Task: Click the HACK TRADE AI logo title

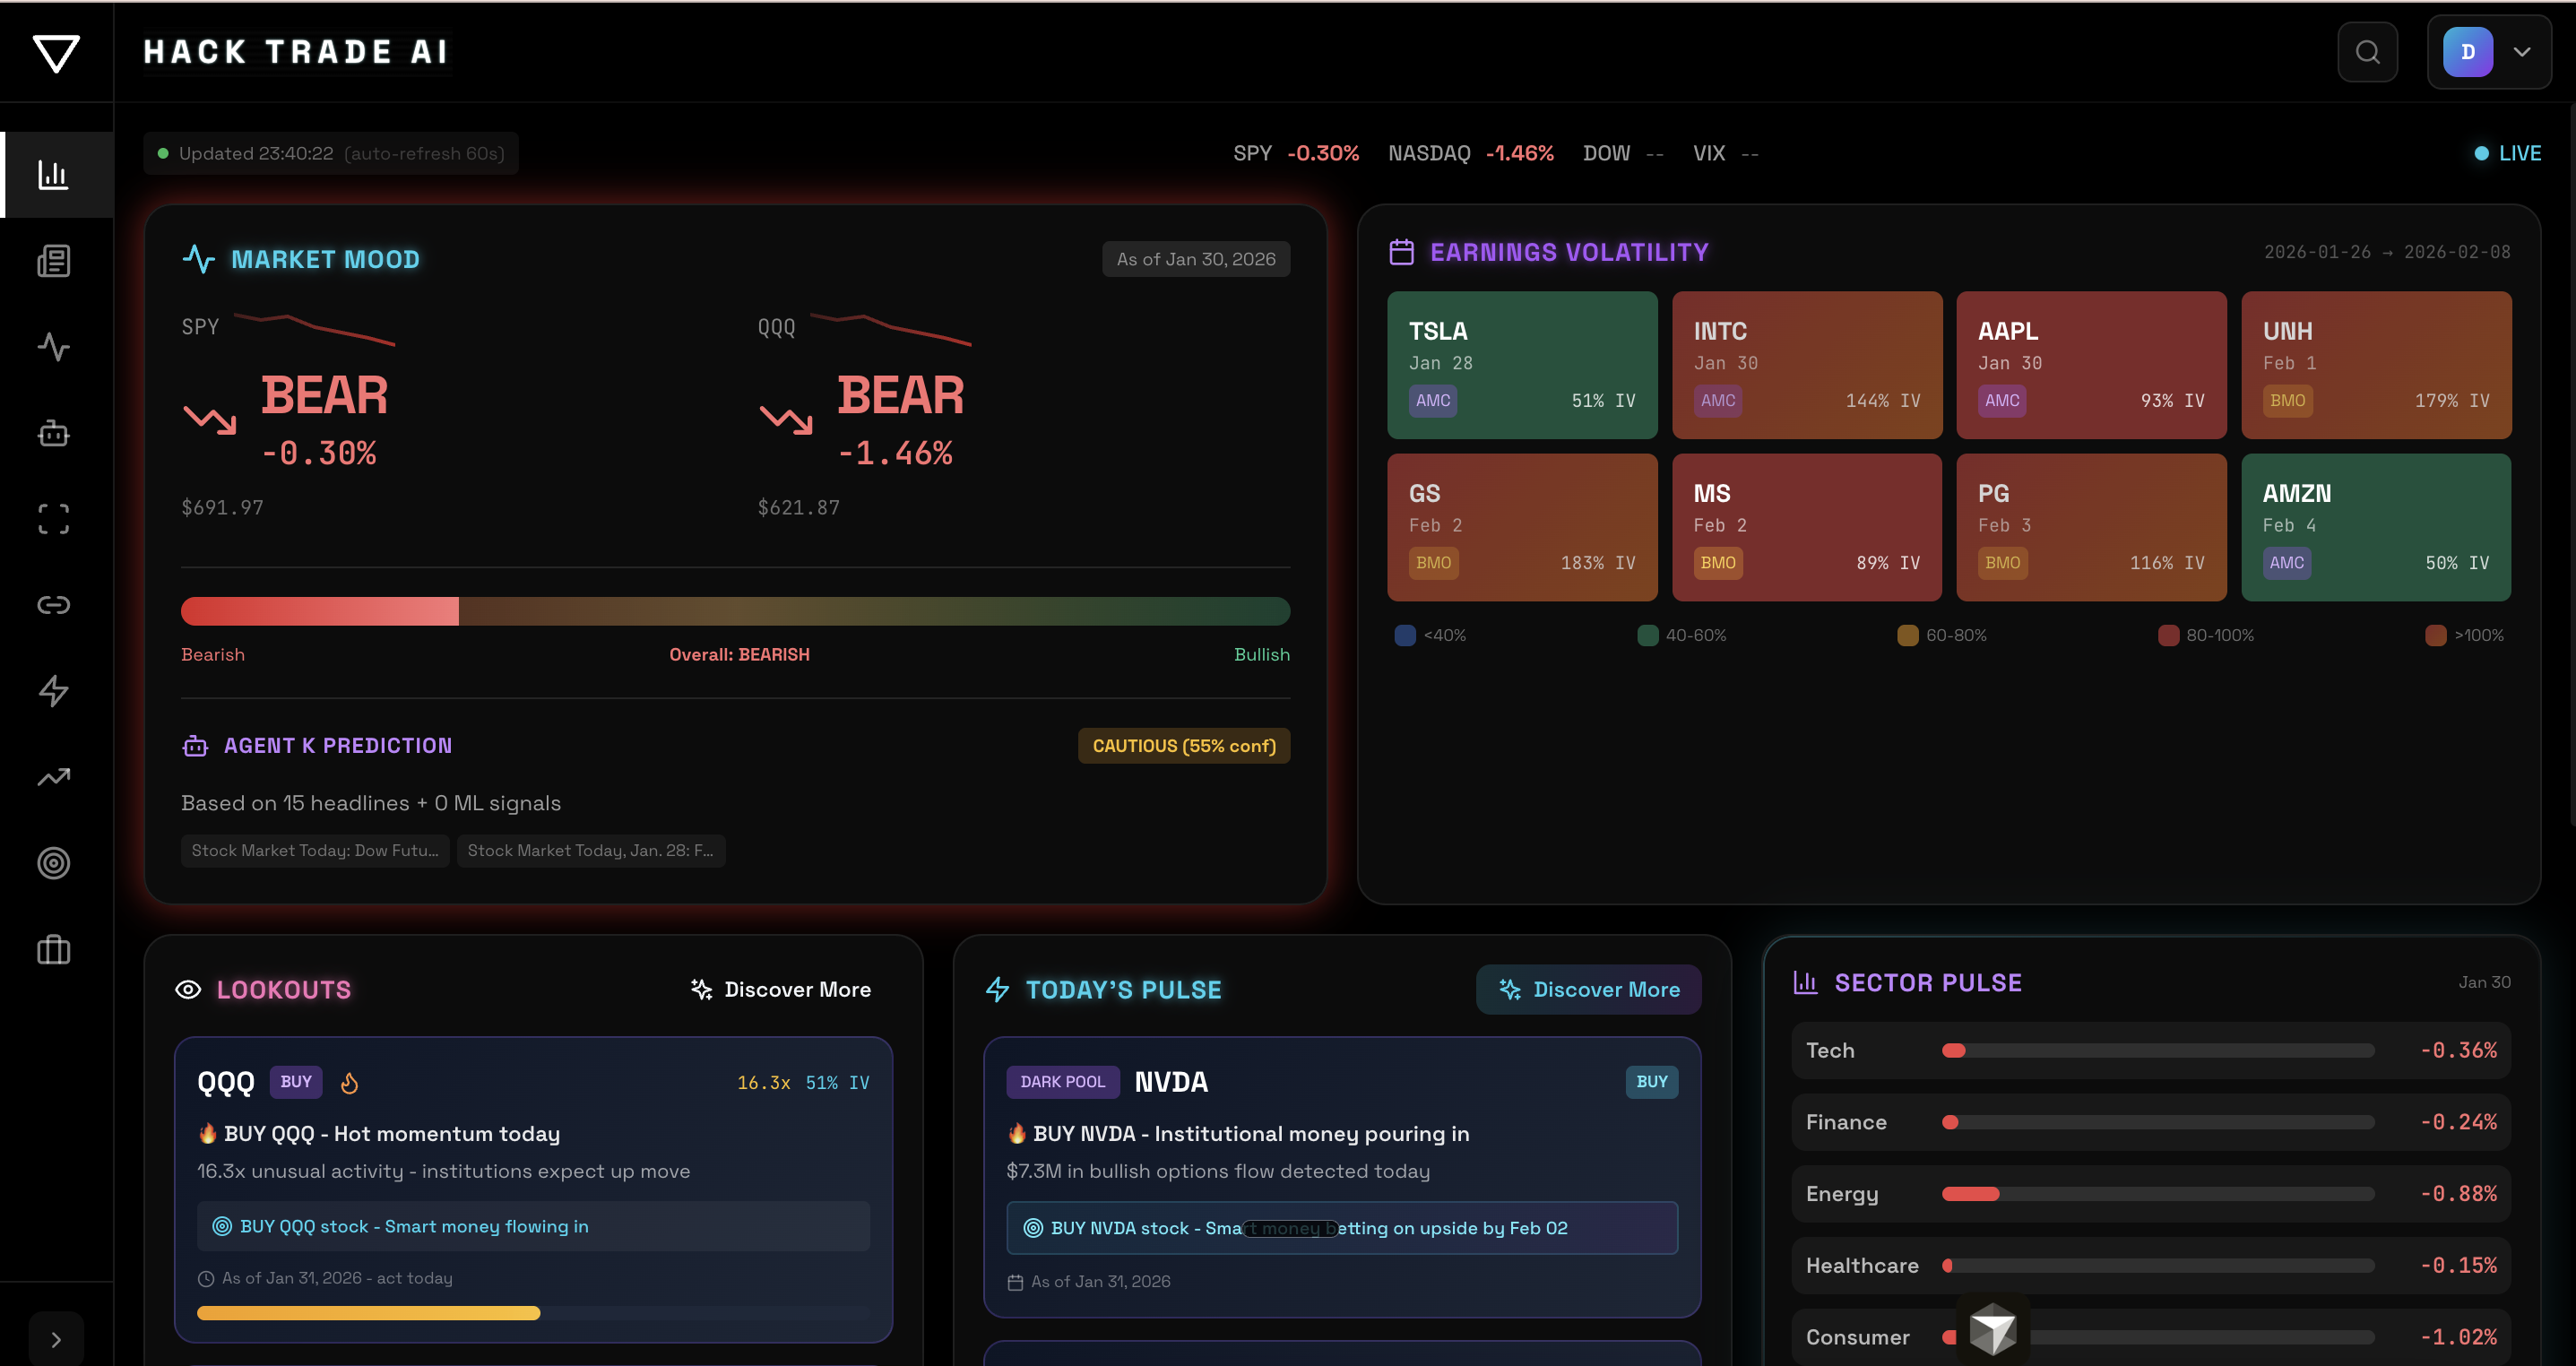Action: 296,51
